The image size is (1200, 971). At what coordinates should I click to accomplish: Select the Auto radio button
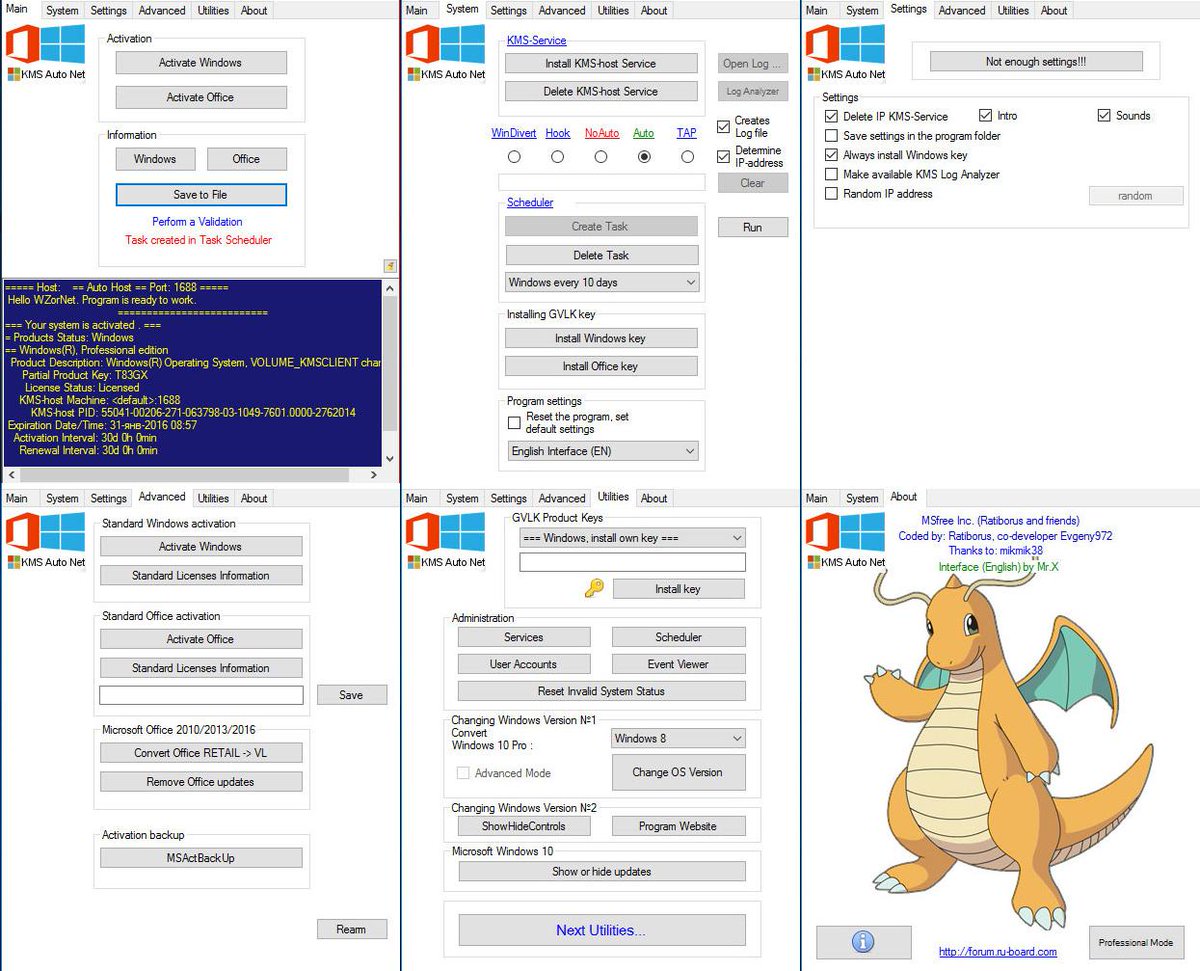pos(644,157)
